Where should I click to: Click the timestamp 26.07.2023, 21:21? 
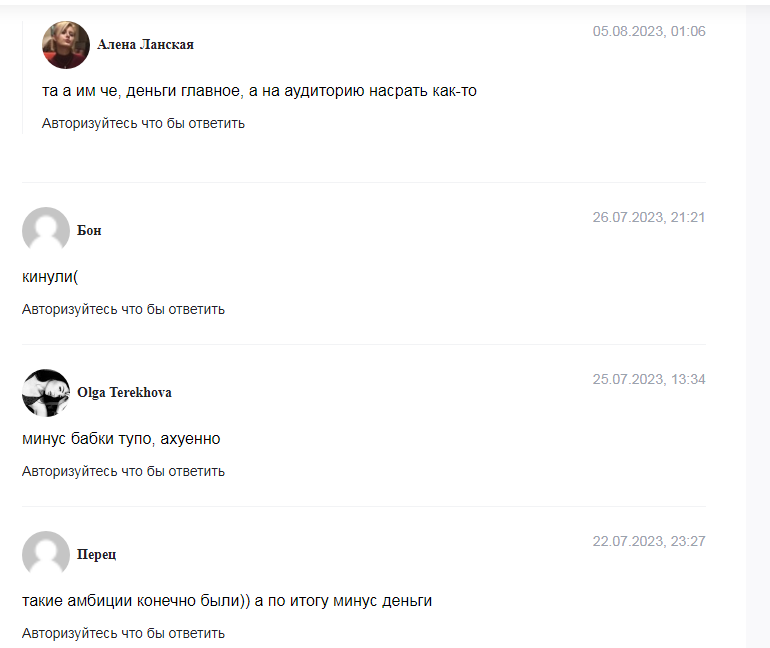649,217
